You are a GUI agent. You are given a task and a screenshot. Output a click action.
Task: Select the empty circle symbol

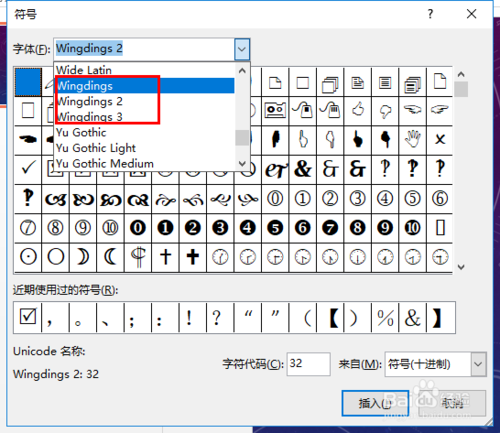click(x=56, y=257)
